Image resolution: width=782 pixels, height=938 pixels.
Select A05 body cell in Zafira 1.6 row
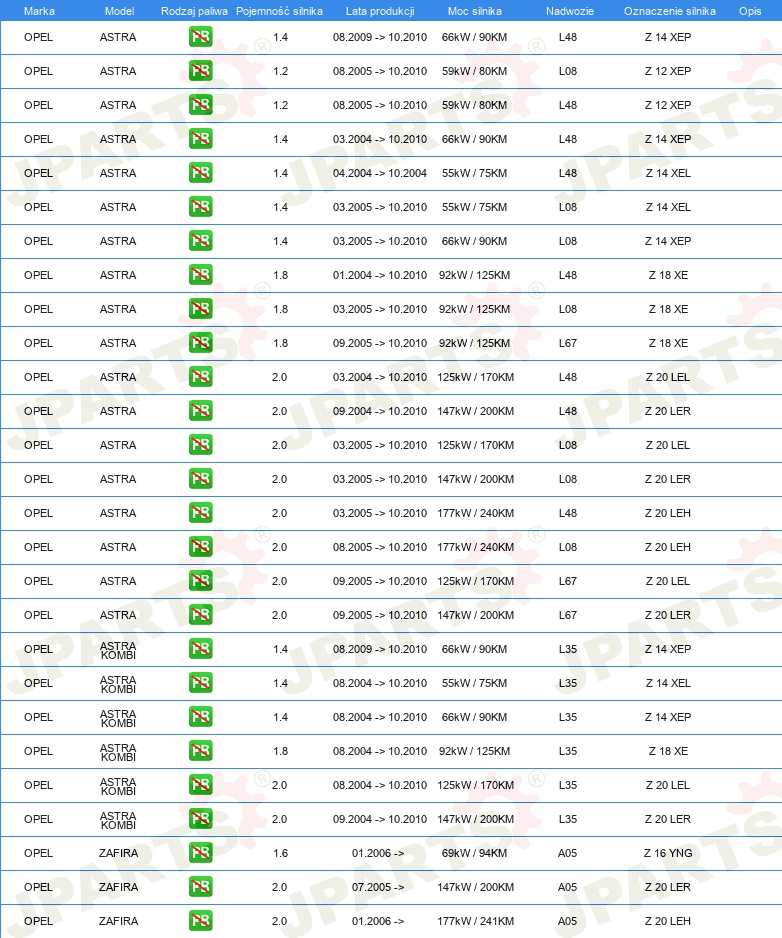click(x=567, y=853)
